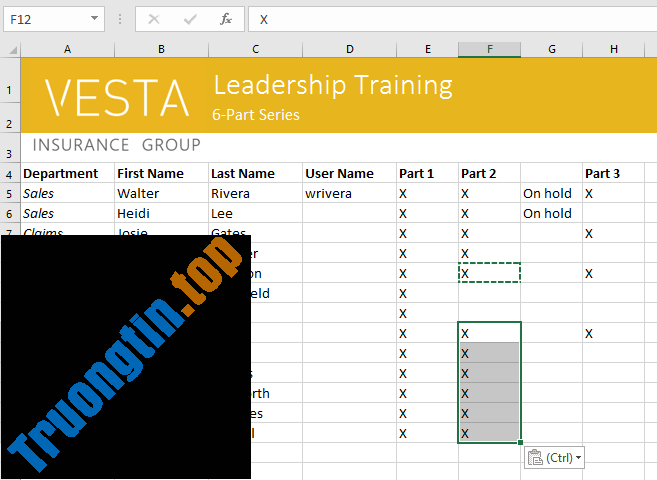657x480 pixels.
Task: Select column G header
Action: pyautogui.click(x=551, y=49)
